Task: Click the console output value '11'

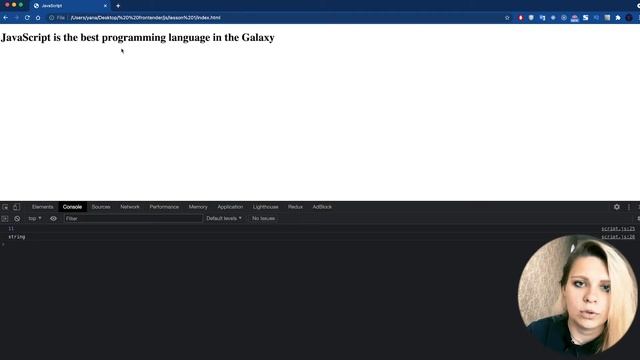Action: tap(11, 229)
